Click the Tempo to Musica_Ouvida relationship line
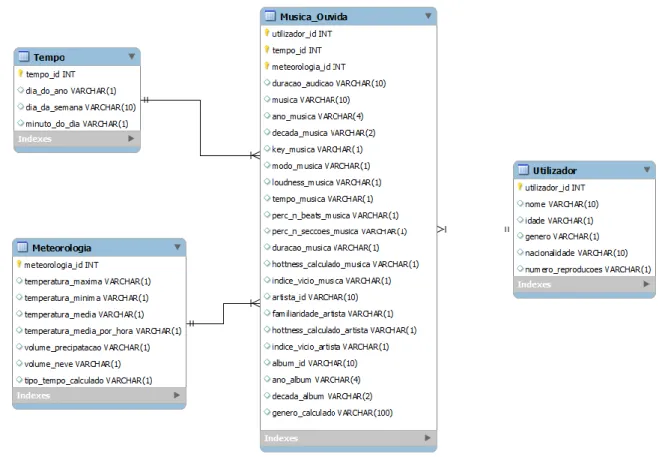Image resolution: width=659 pixels, height=457 pixels. coord(200,128)
